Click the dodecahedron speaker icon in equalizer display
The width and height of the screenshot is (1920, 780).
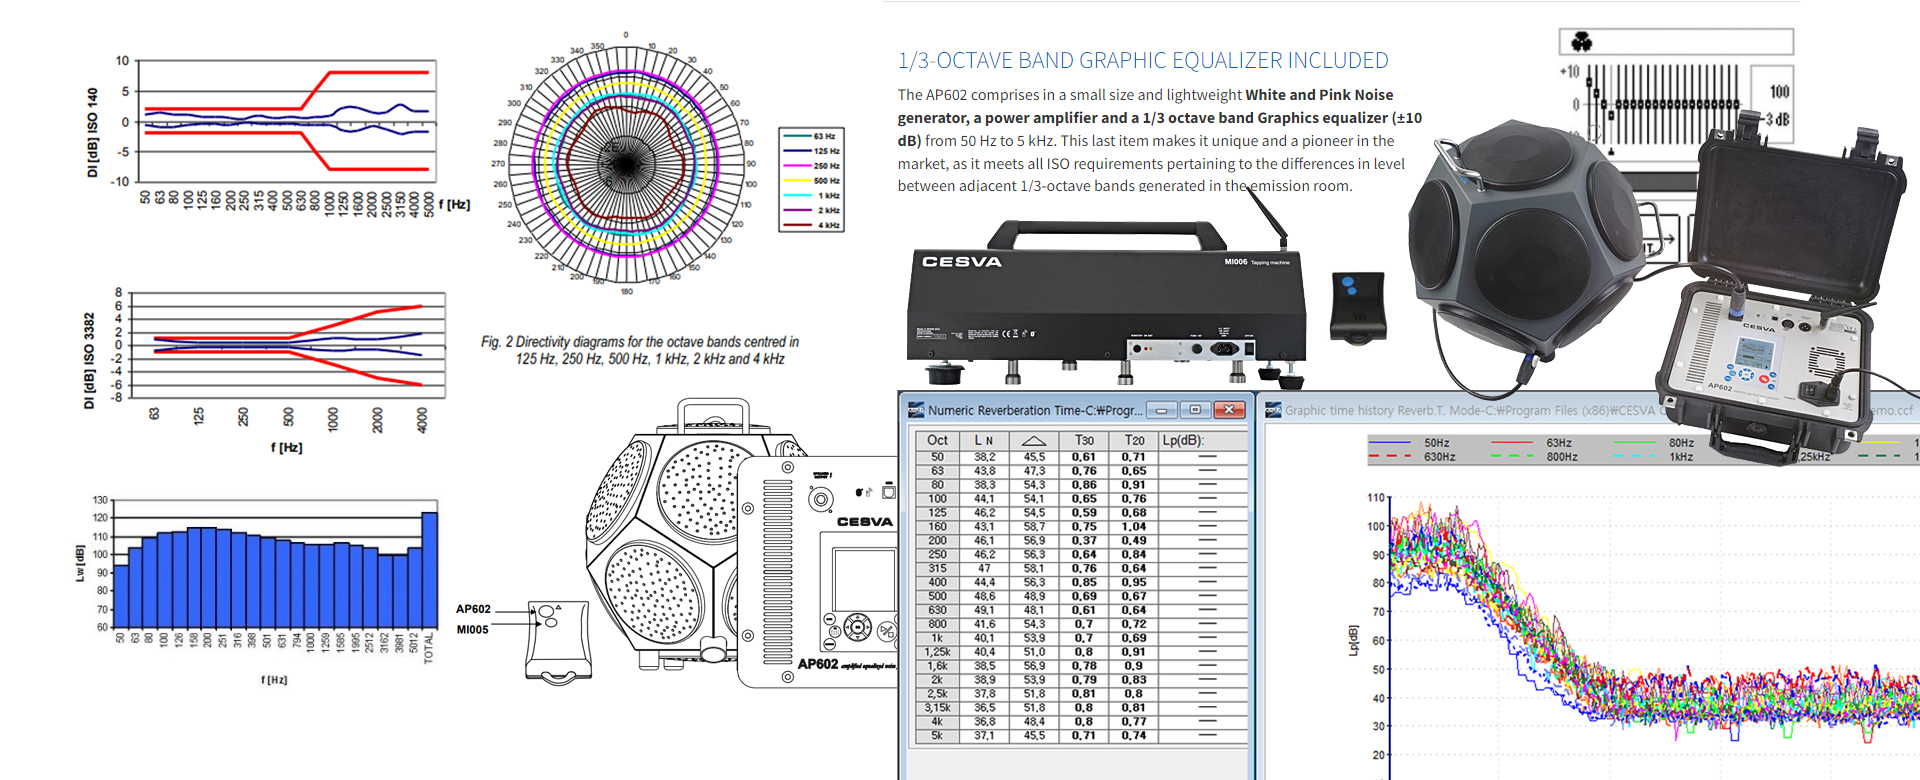[1582, 41]
